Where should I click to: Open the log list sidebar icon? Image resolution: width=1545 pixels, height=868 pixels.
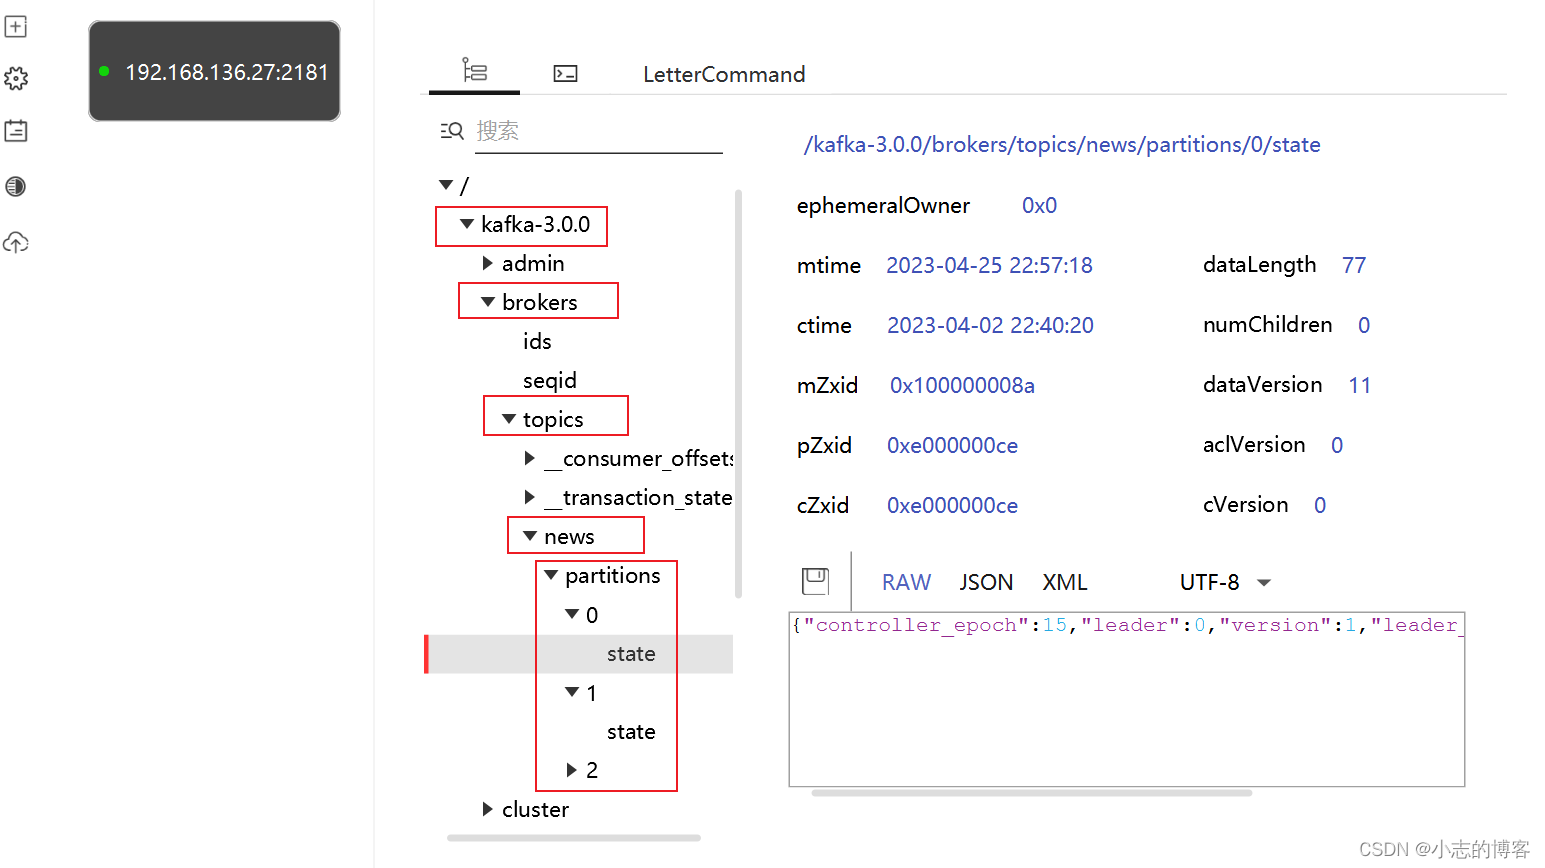16,131
